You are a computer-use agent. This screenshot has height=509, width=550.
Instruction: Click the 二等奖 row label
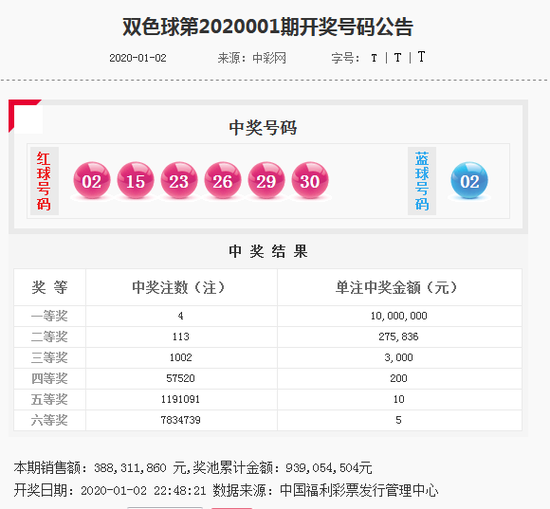pos(49,337)
